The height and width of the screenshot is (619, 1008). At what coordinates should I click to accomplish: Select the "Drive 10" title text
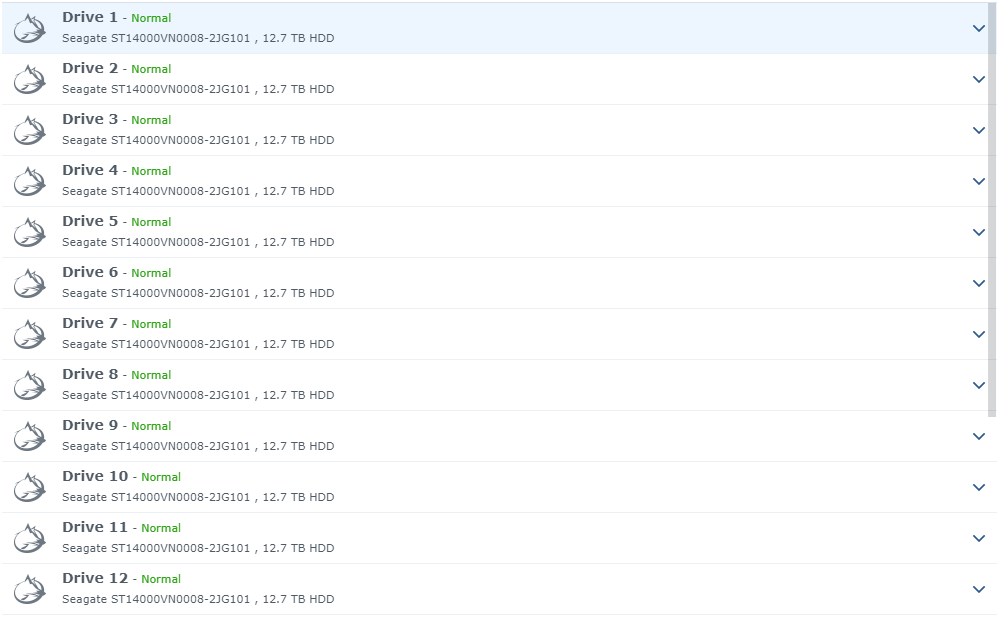tap(95, 476)
